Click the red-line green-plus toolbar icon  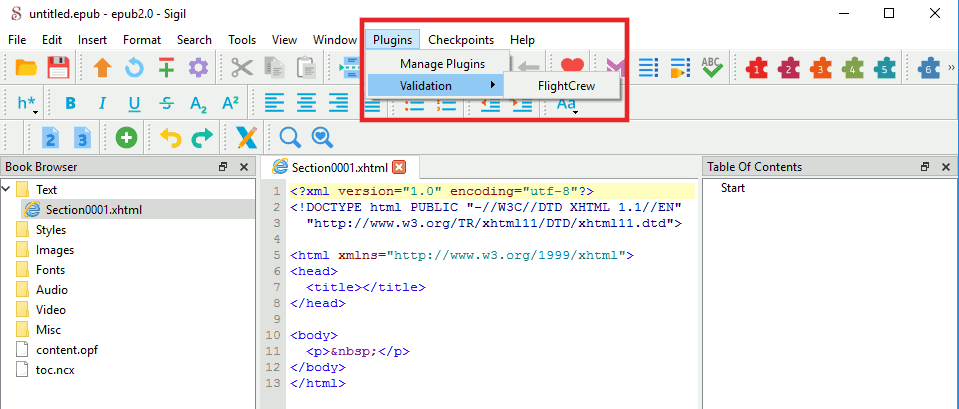tap(166, 67)
